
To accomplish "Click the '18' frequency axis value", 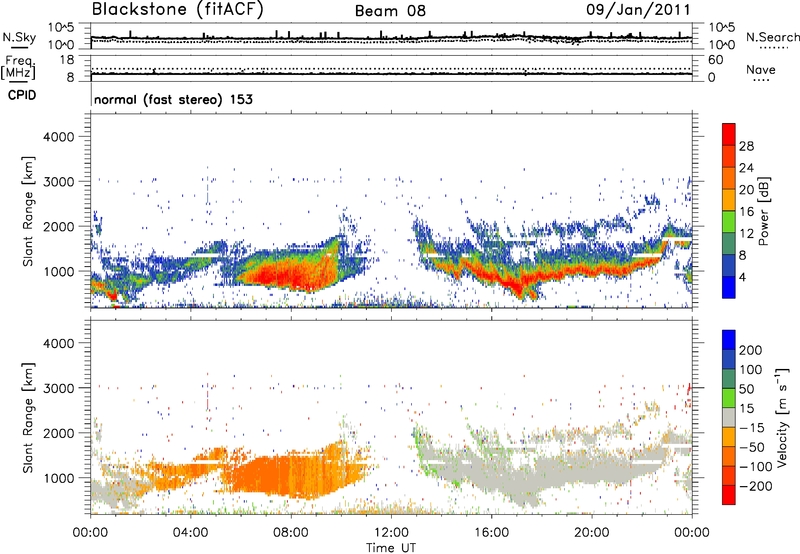I will [x=67, y=60].
